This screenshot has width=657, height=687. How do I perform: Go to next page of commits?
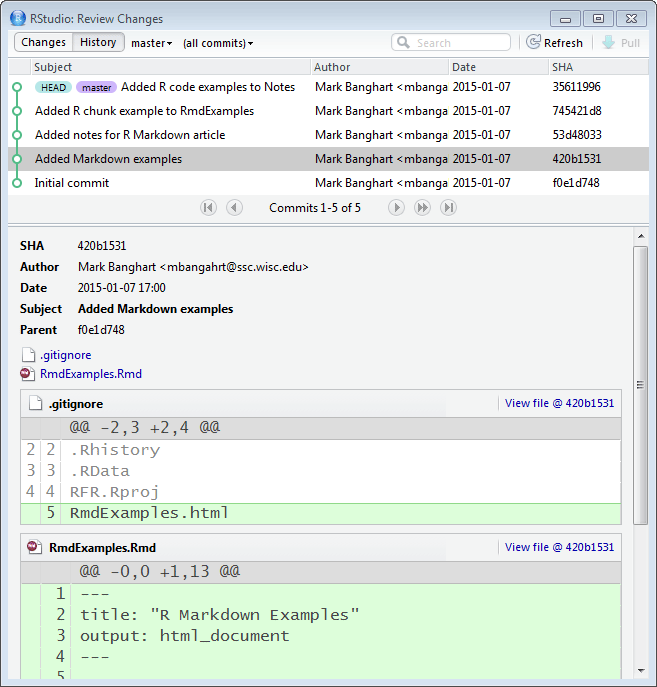(396, 207)
